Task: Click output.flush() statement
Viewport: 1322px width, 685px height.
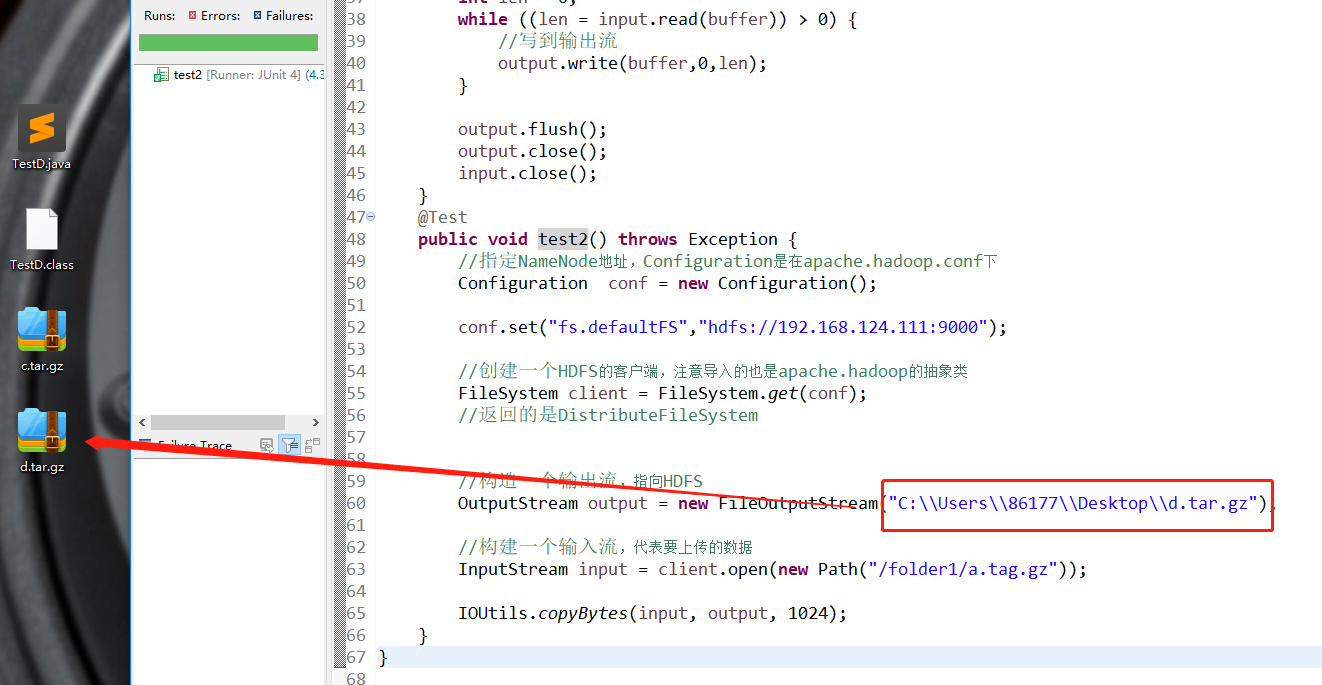Action: (533, 129)
